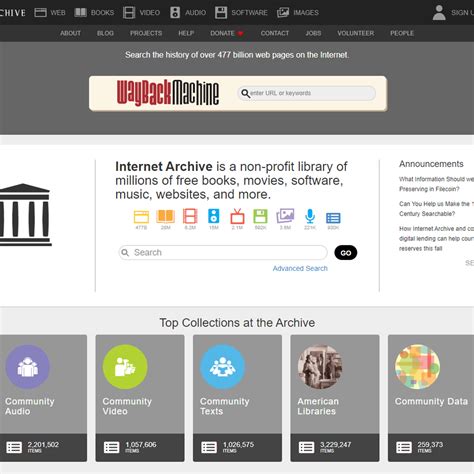Click the Community Audio card title
Image resolution: width=474 pixels, height=474 pixels.
click(x=29, y=406)
